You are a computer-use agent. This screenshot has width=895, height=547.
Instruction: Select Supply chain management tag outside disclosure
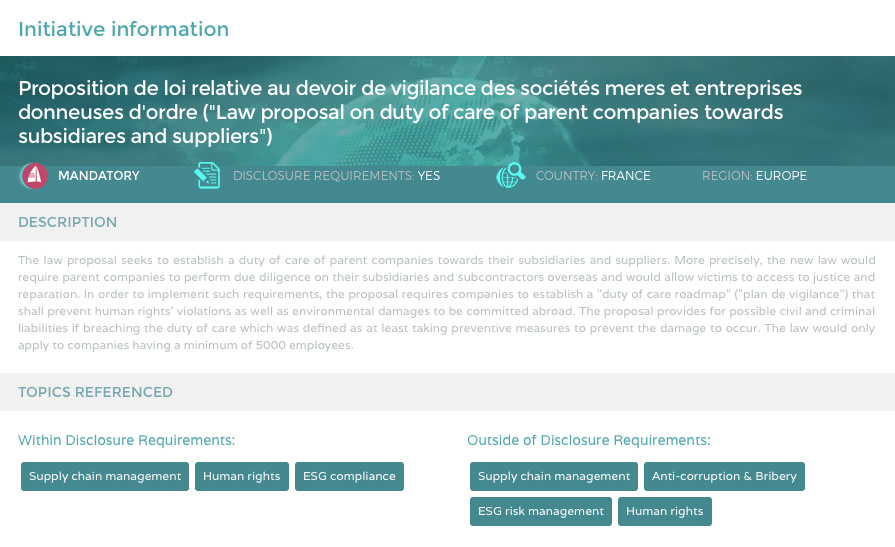[554, 476]
